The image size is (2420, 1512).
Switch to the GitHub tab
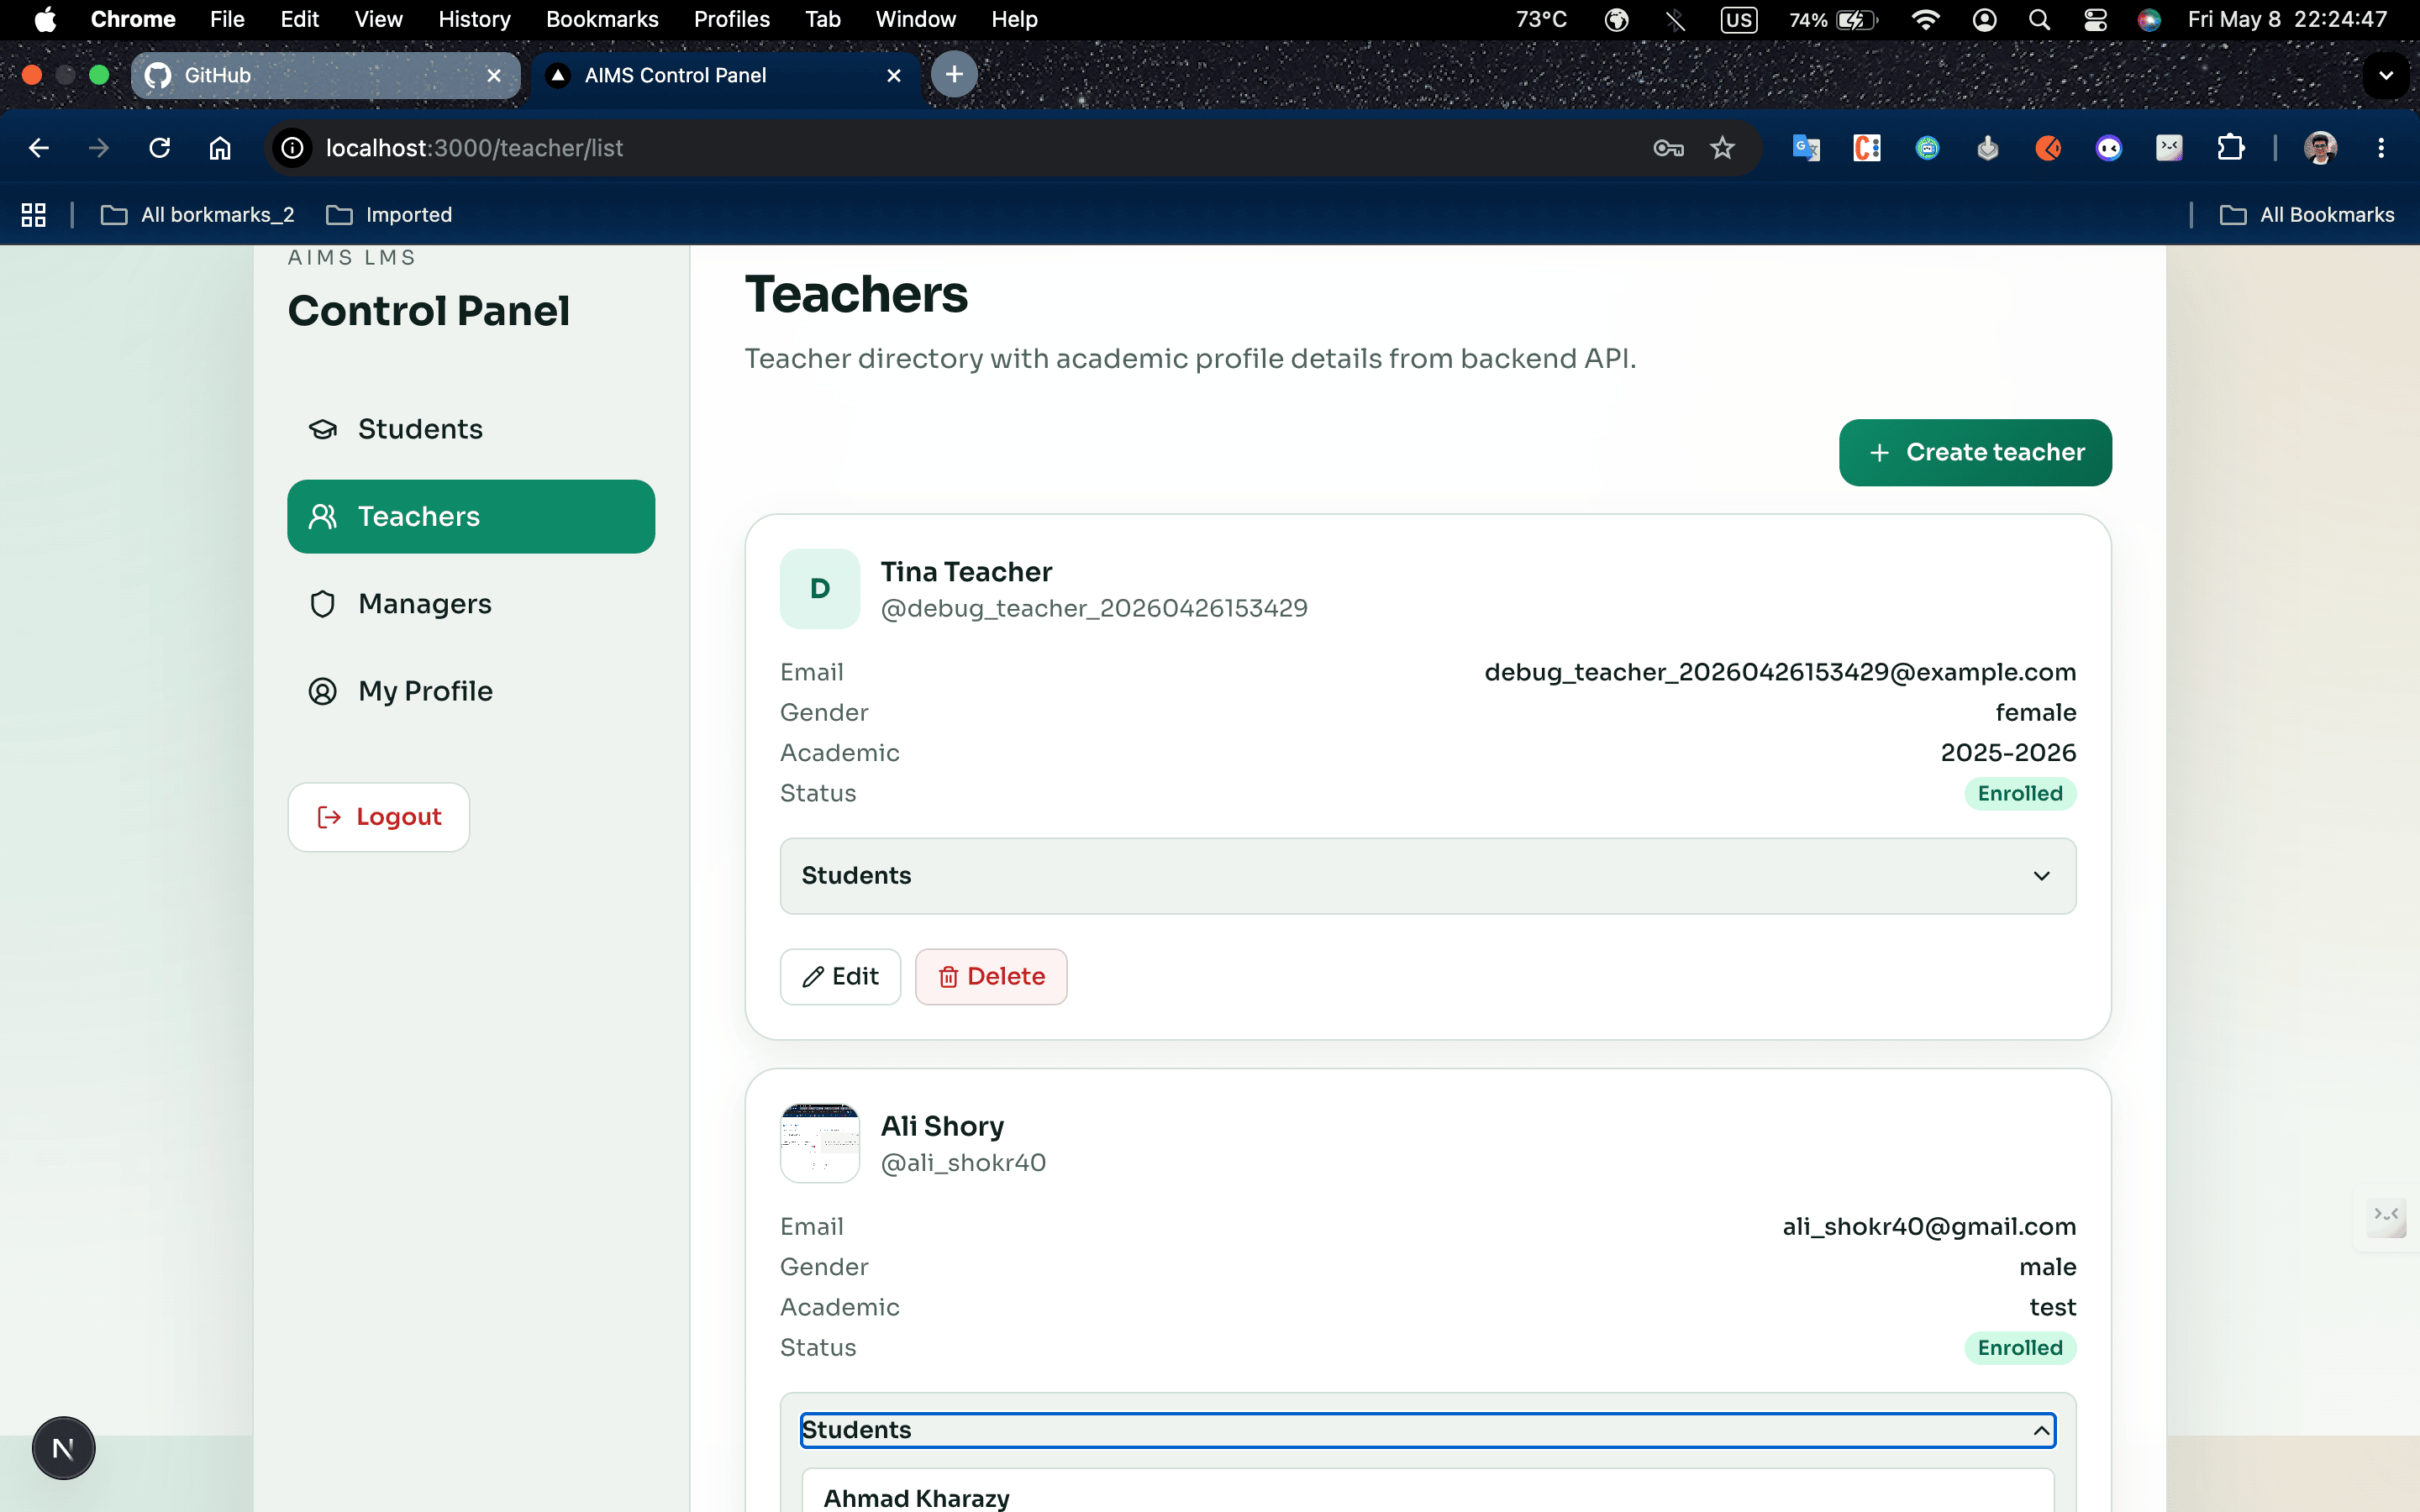326,75
